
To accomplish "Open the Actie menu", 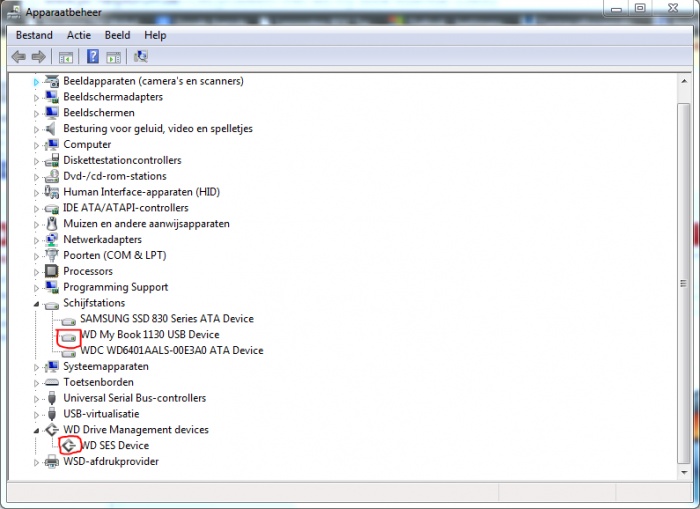I will pos(79,35).
